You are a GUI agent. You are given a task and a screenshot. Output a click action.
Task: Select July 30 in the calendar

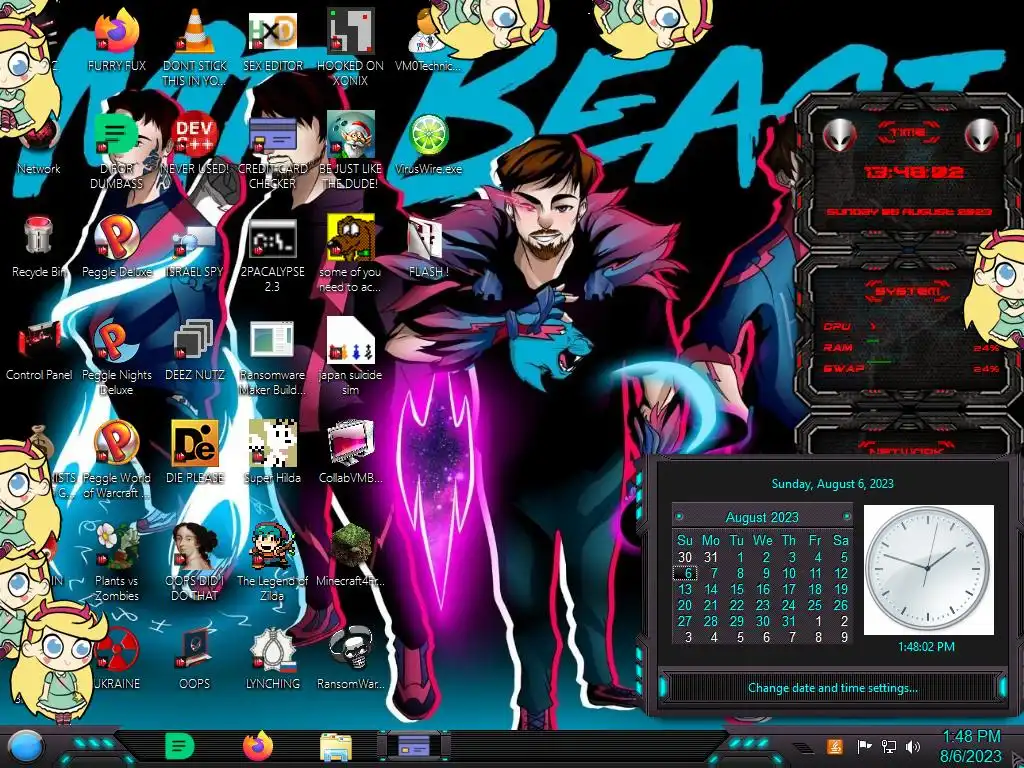[x=684, y=557]
